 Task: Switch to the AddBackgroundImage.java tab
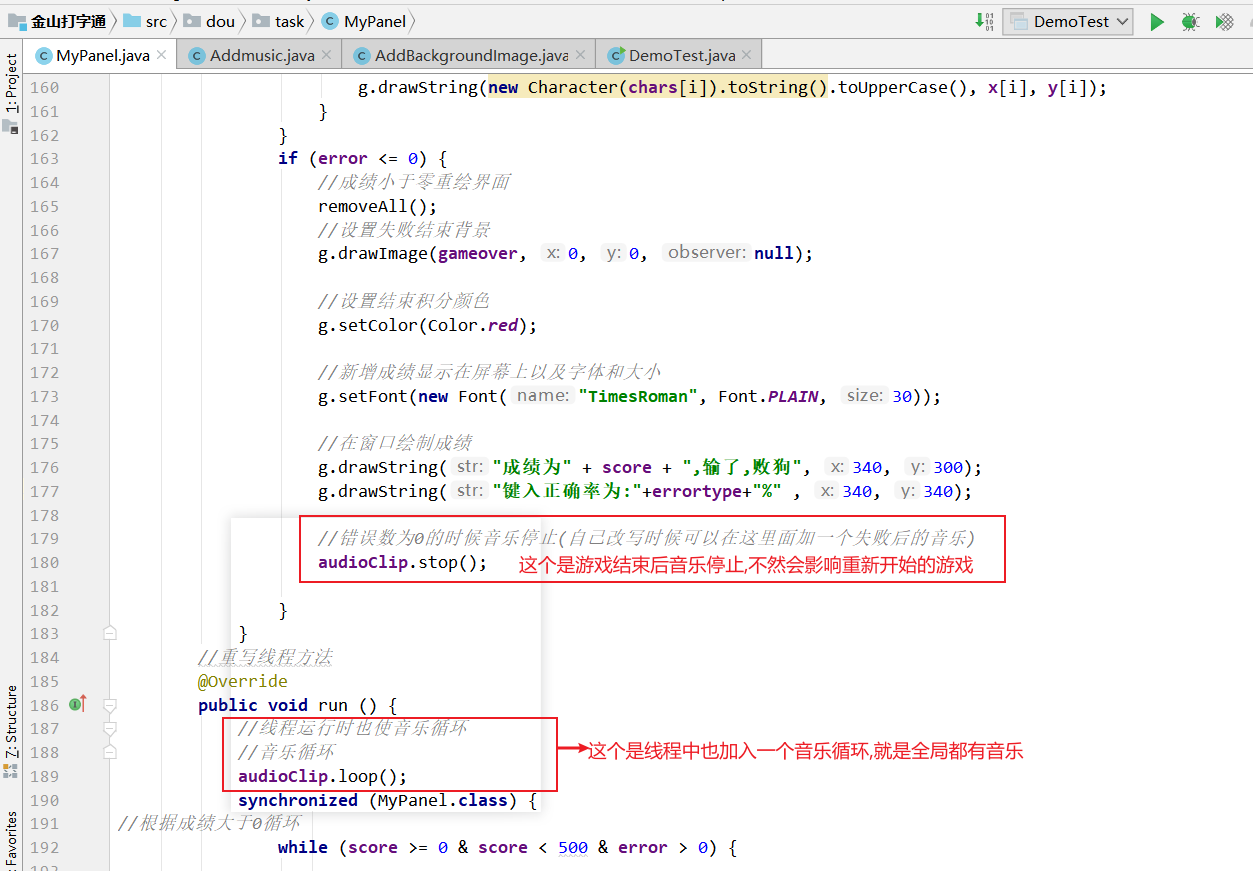click(x=468, y=55)
